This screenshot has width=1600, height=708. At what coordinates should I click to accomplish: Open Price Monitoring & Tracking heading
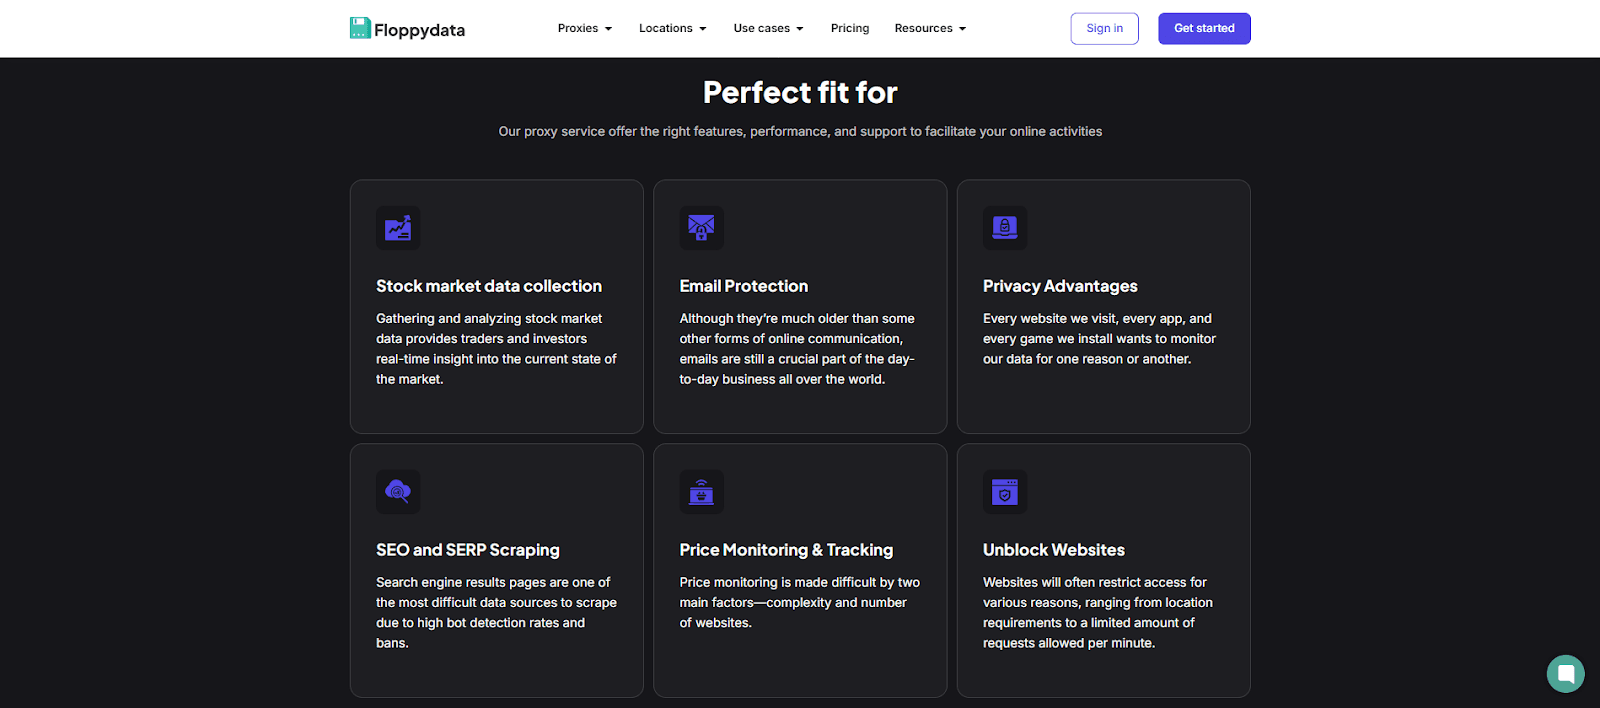[786, 550]
